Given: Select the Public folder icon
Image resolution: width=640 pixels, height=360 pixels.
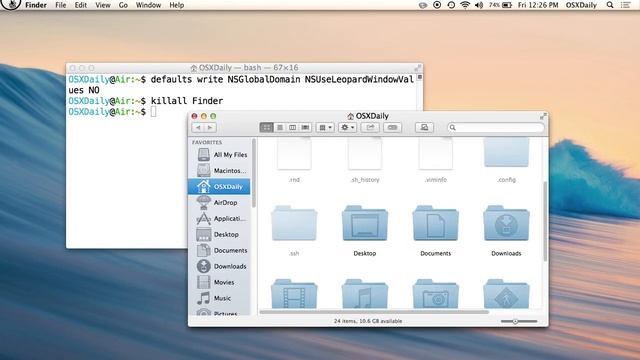Looking at the screenshot, I should [506, 294].
